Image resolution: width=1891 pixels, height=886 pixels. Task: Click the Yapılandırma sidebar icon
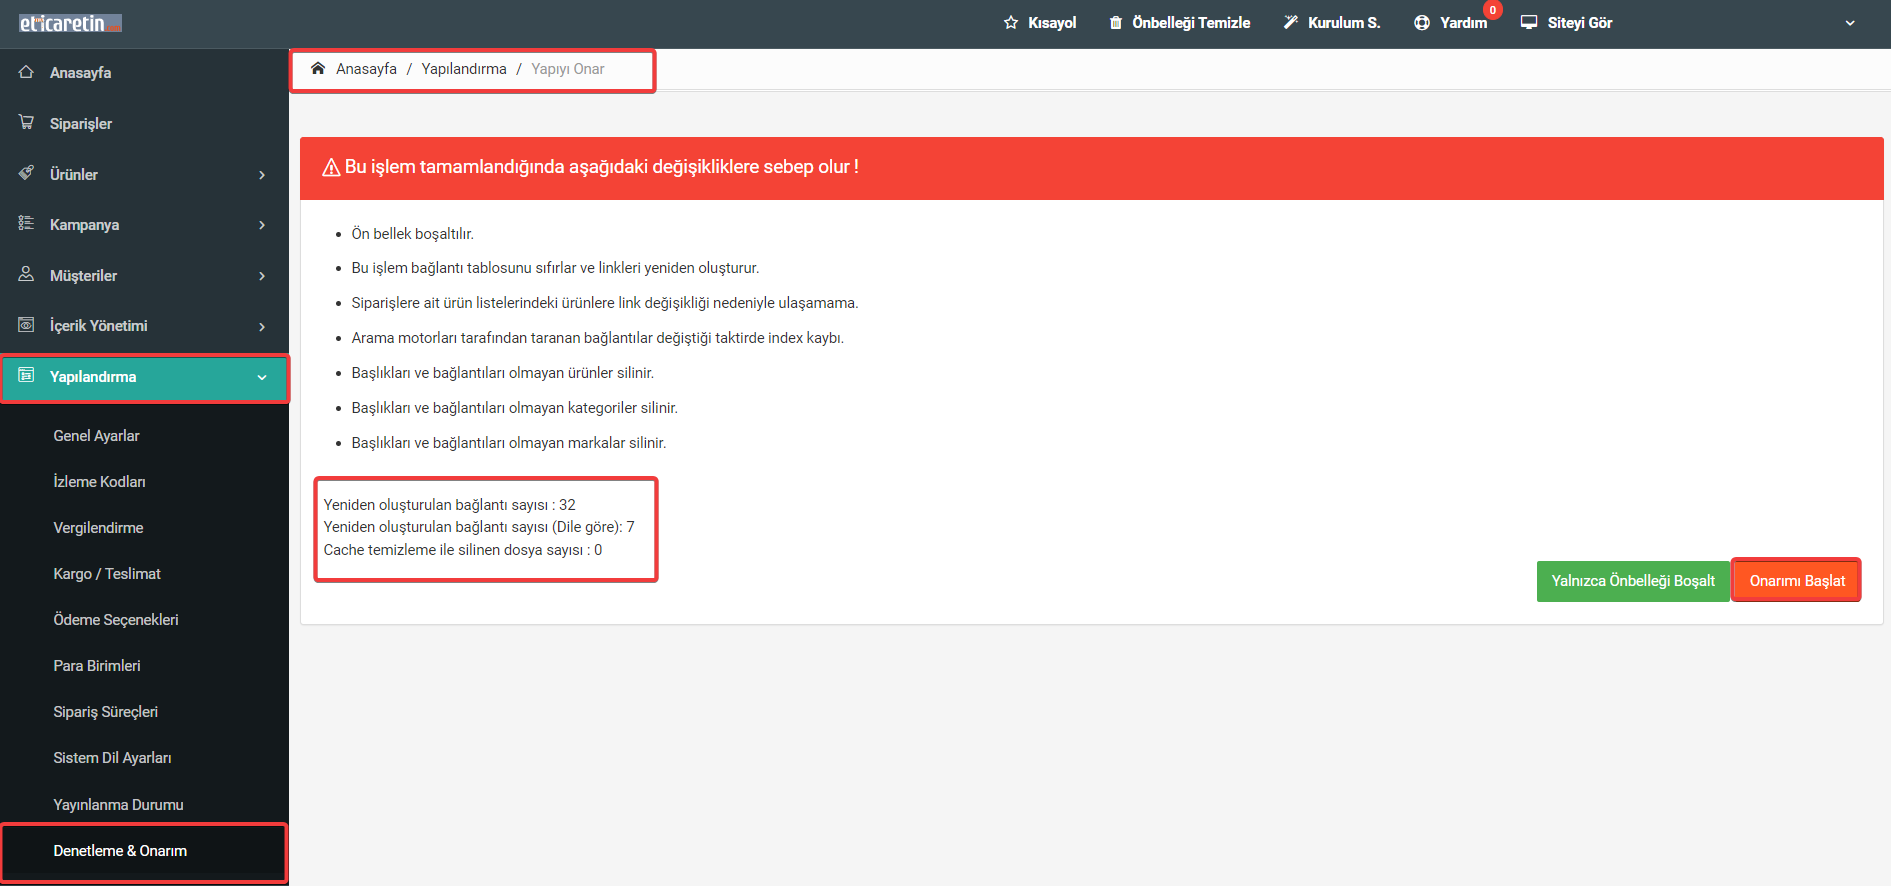point(26,376)
